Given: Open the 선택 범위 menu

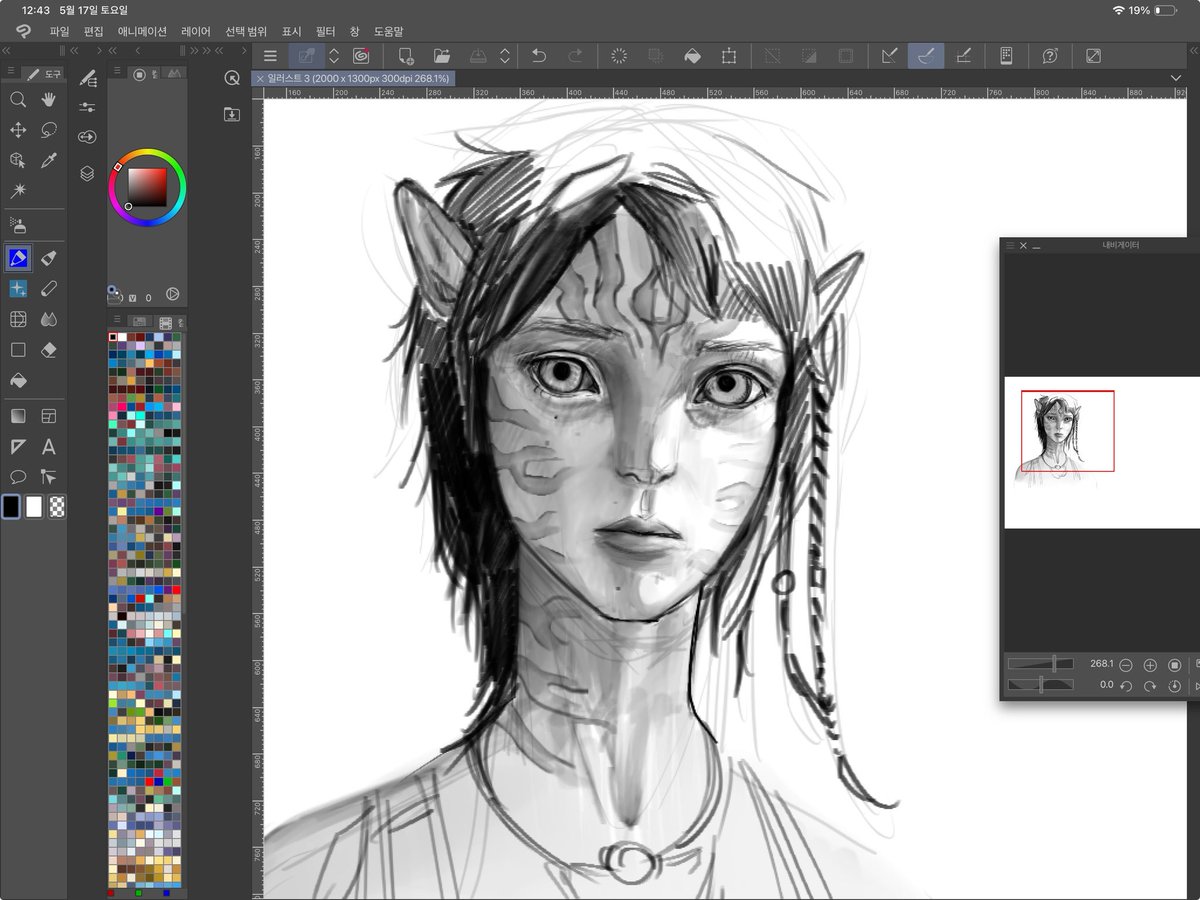Looking at the screenshot, I should pyautogui.click(x=246, y=31).
